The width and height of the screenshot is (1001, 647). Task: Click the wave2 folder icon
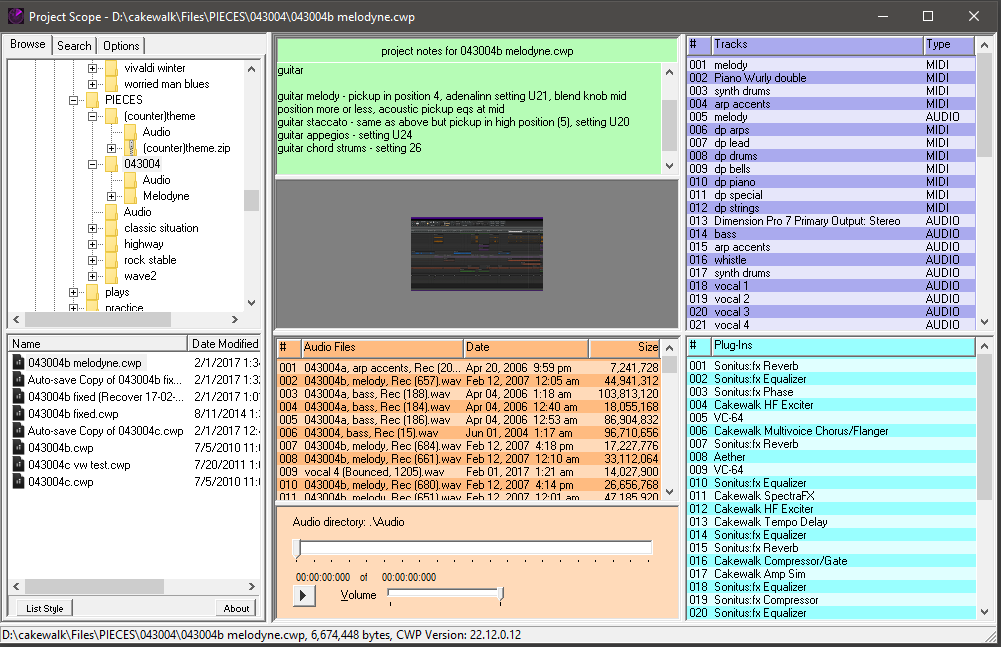(x=111, y=275)
